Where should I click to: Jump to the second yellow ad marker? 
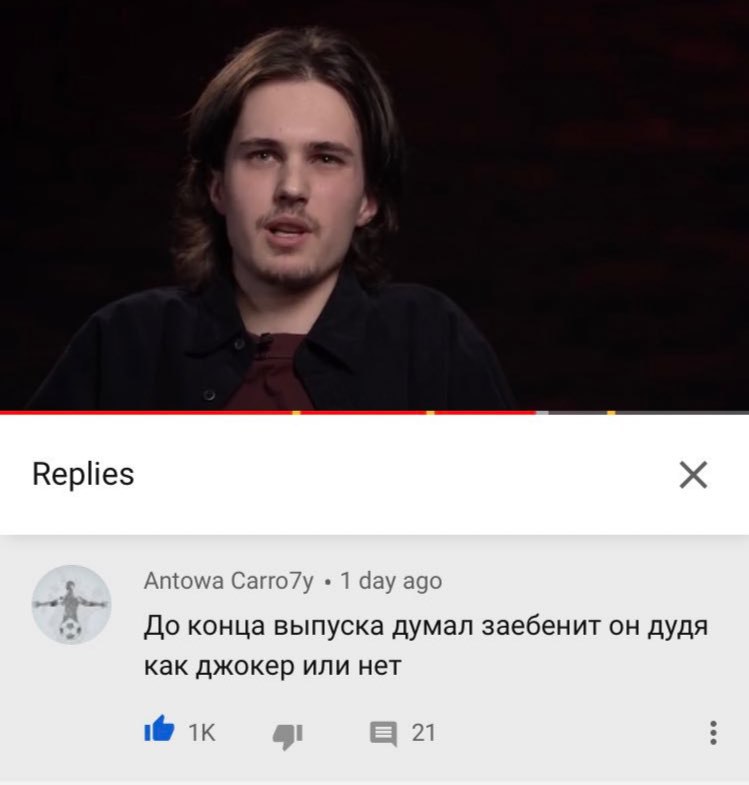pyautogui.click(x=431, y=413)
